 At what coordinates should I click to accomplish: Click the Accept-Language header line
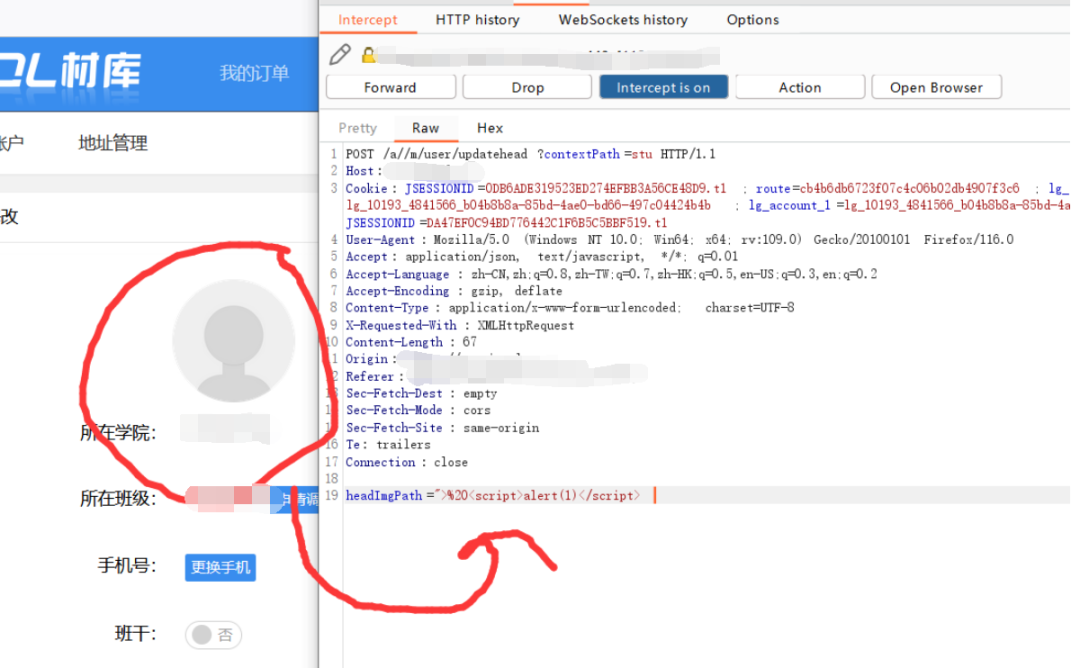click(612, 274)
